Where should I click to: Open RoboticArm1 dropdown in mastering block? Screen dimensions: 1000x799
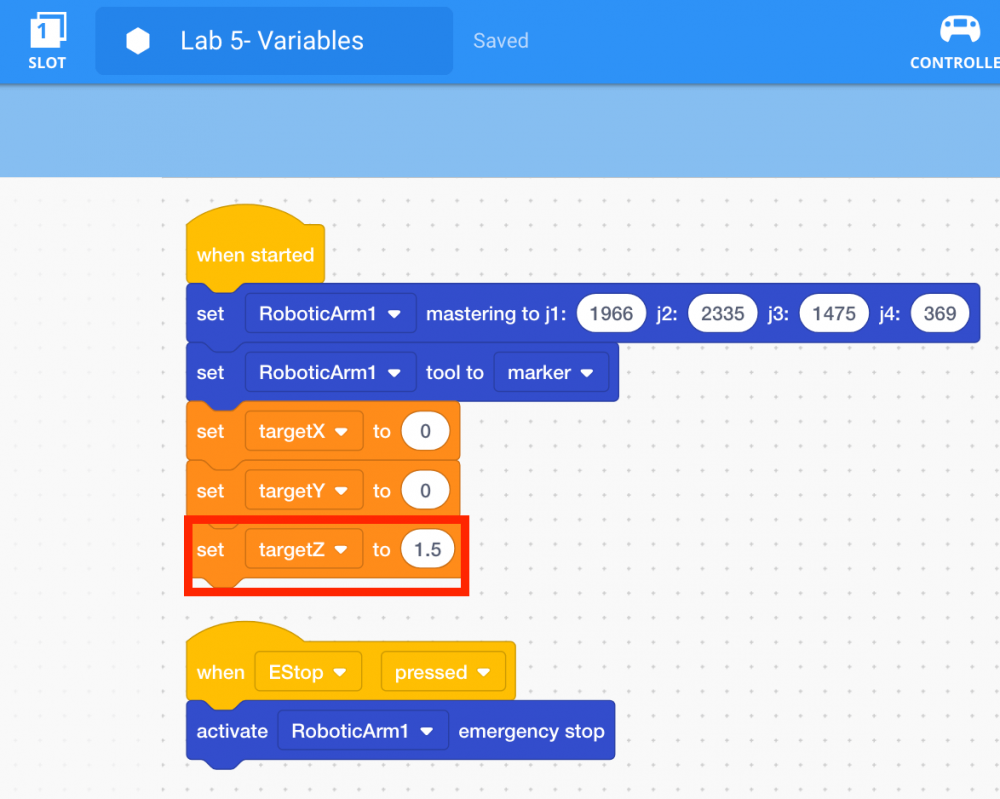point(330,314)
